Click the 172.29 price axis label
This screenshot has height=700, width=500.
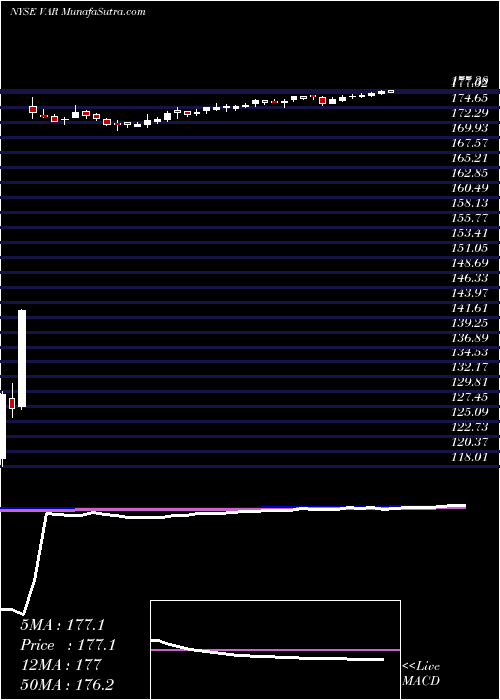pyautogui.click(x=469, y=113)
